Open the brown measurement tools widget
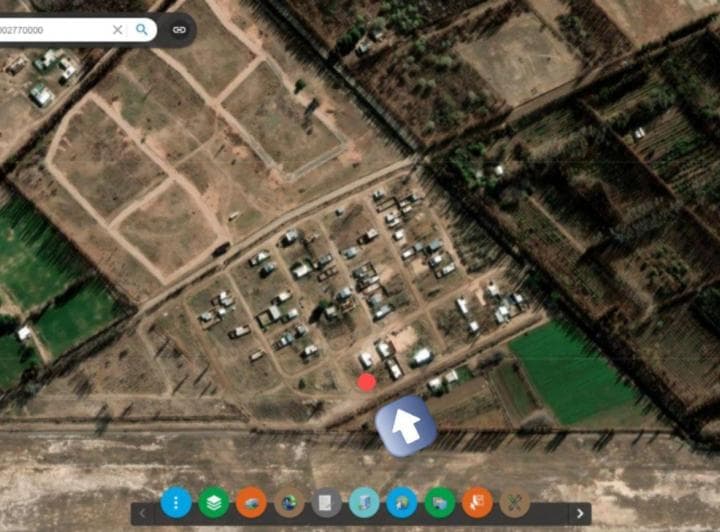This screenshot has height=532, width=720. pos(515,503)
